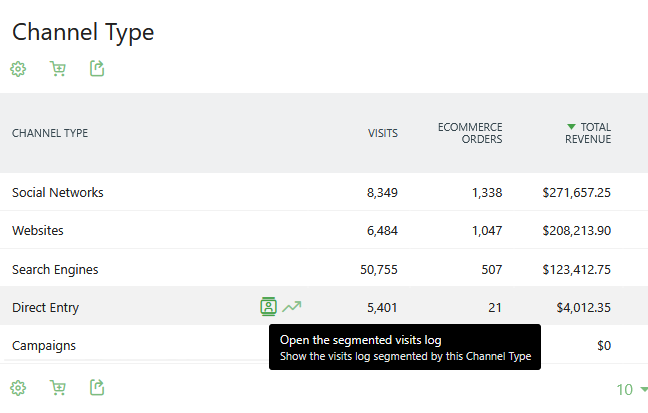Click the bottom export icon
The height and width of the screenshot is (413, 648).
[97, 387]
